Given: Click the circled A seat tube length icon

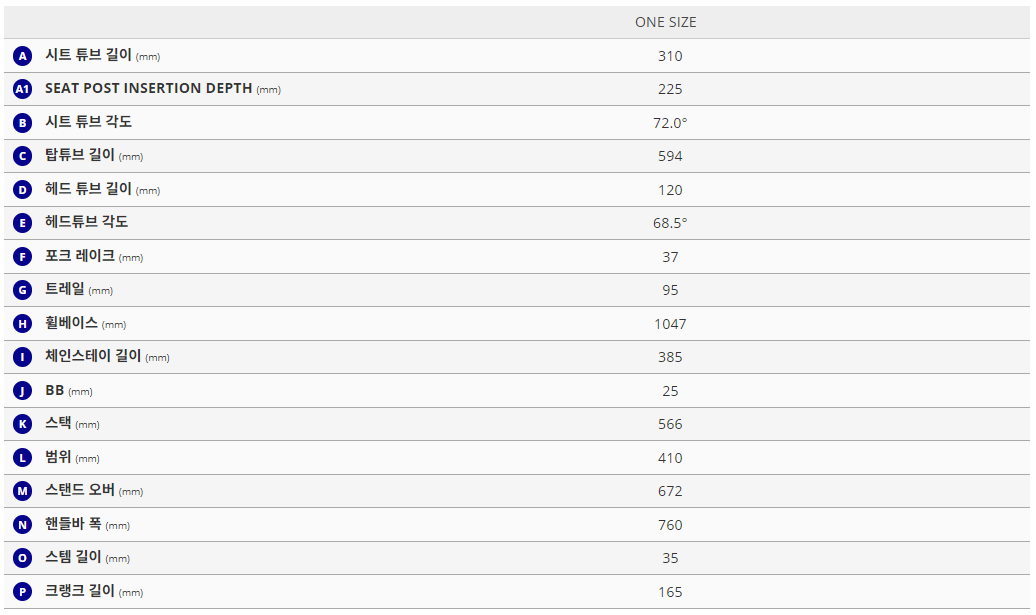Looking at the screenshot, I should coord(23,56).
